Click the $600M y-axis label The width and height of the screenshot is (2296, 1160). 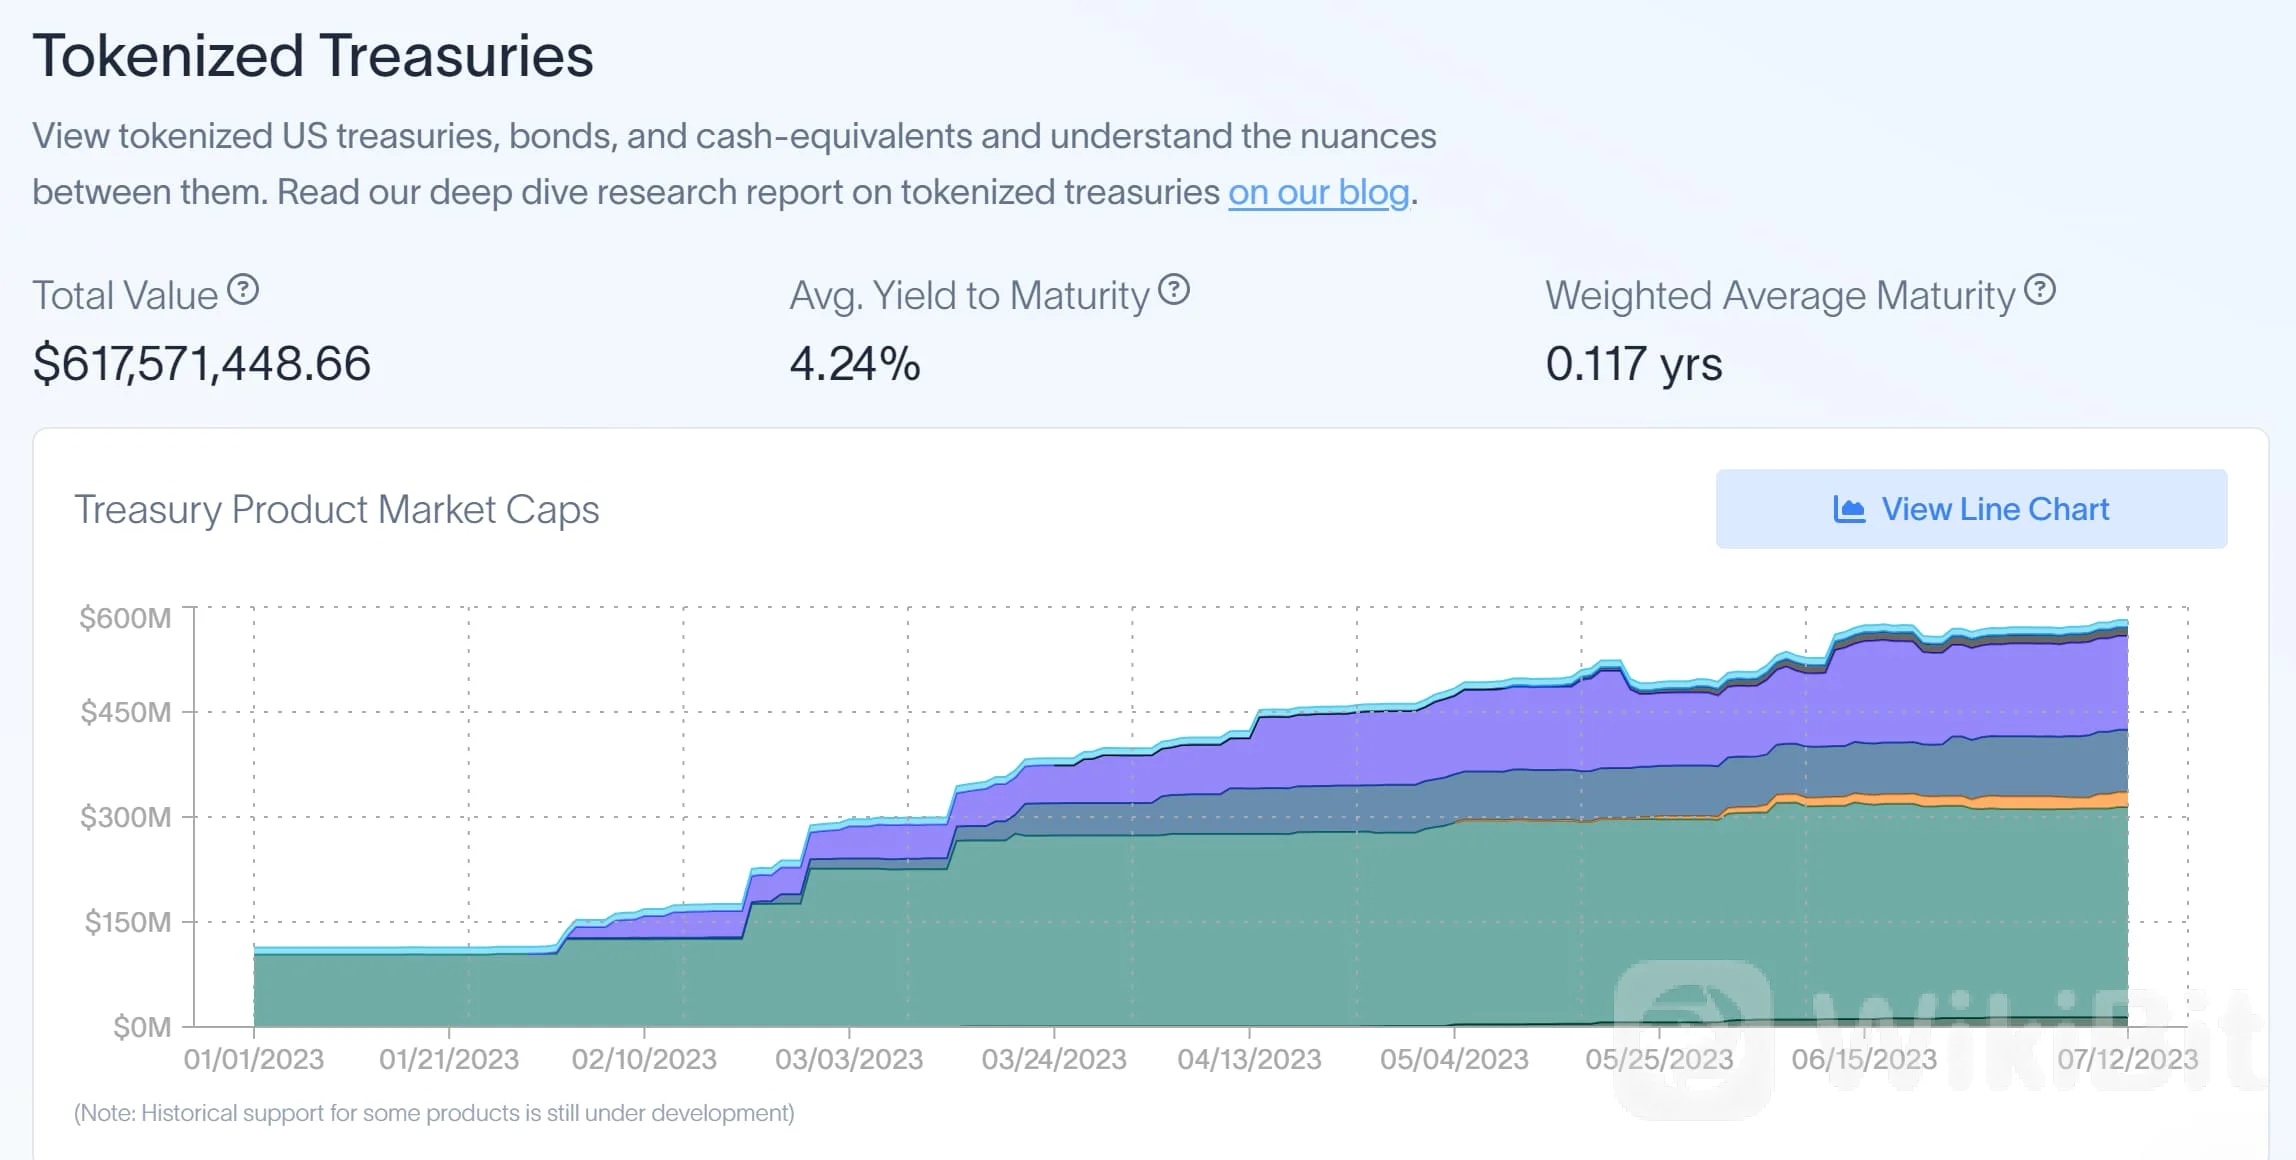coord(125,618)
